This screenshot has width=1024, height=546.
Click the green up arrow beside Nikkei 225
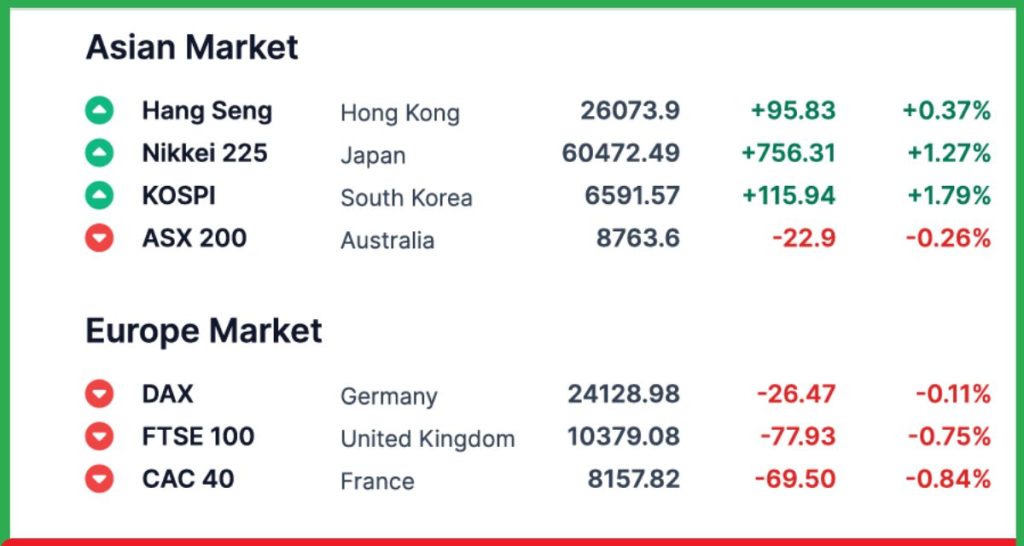(99, 153)
